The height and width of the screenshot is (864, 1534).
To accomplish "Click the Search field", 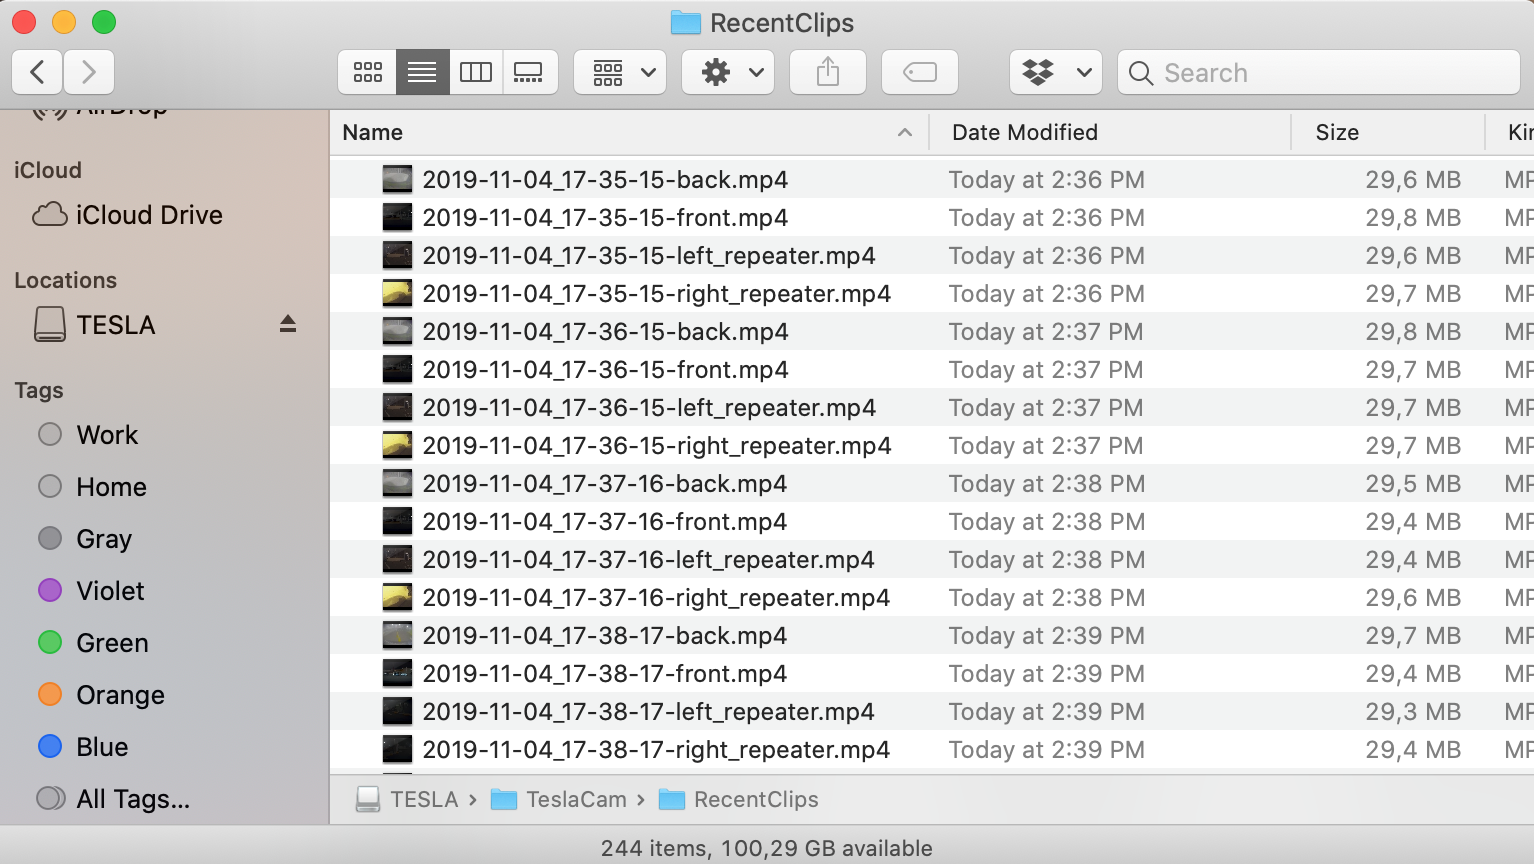I will coord(1319,72).
